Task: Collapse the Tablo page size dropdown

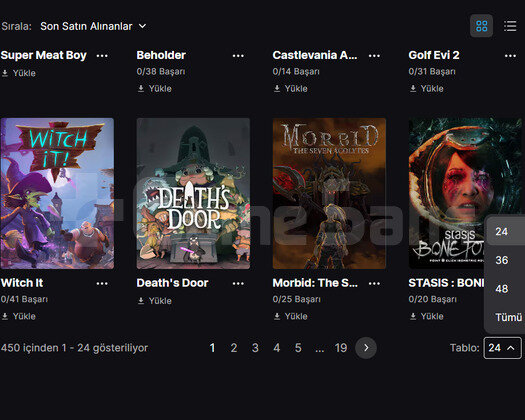Action: tap(502, 348)
